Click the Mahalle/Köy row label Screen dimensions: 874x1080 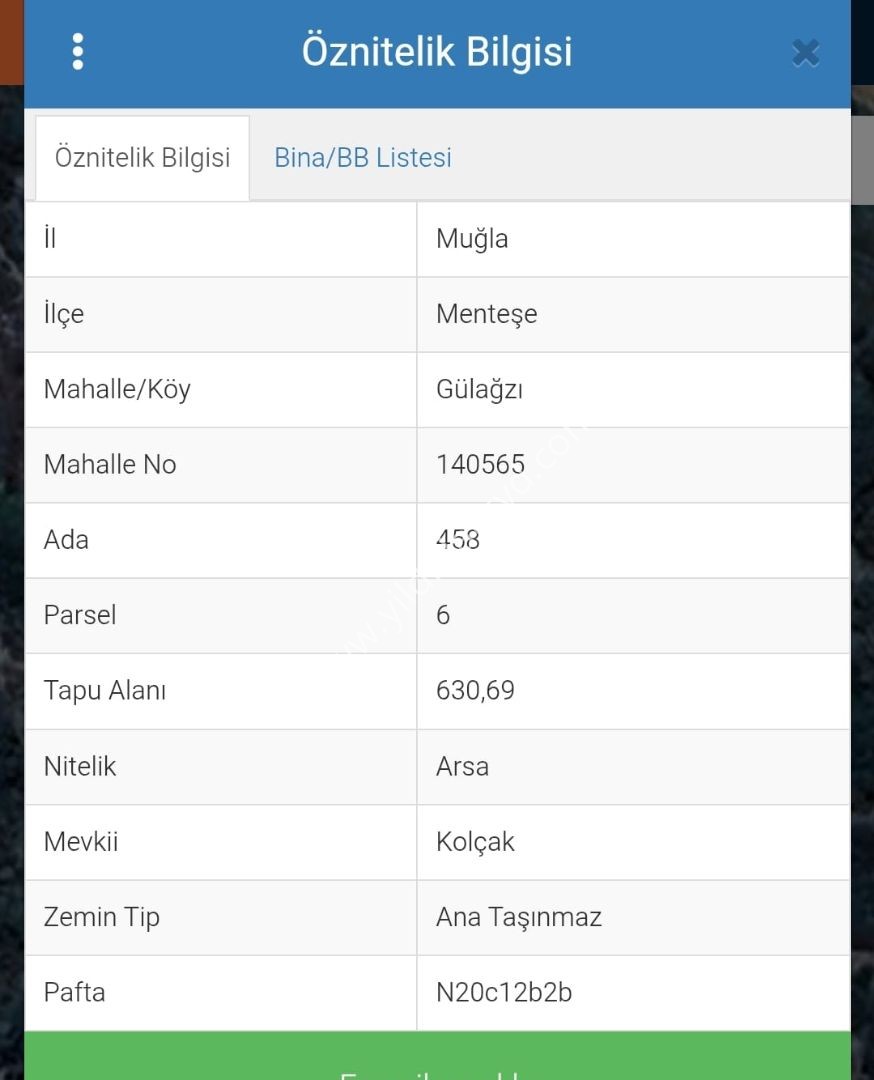117,389
